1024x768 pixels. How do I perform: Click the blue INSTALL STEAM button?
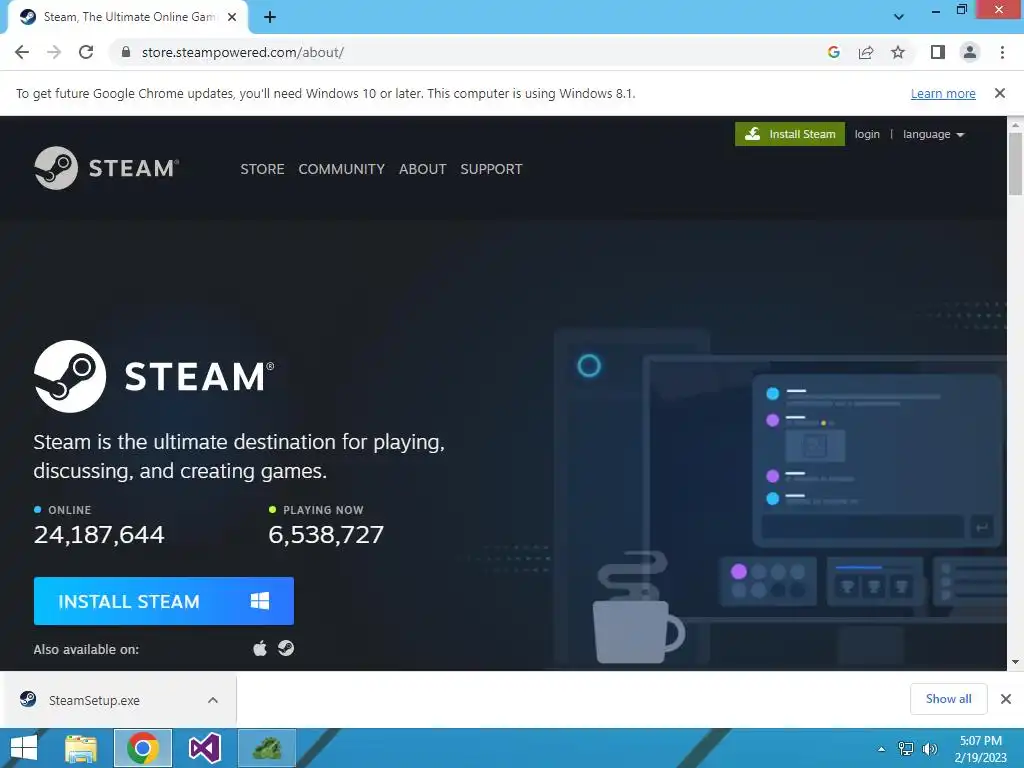coord(164,601)
